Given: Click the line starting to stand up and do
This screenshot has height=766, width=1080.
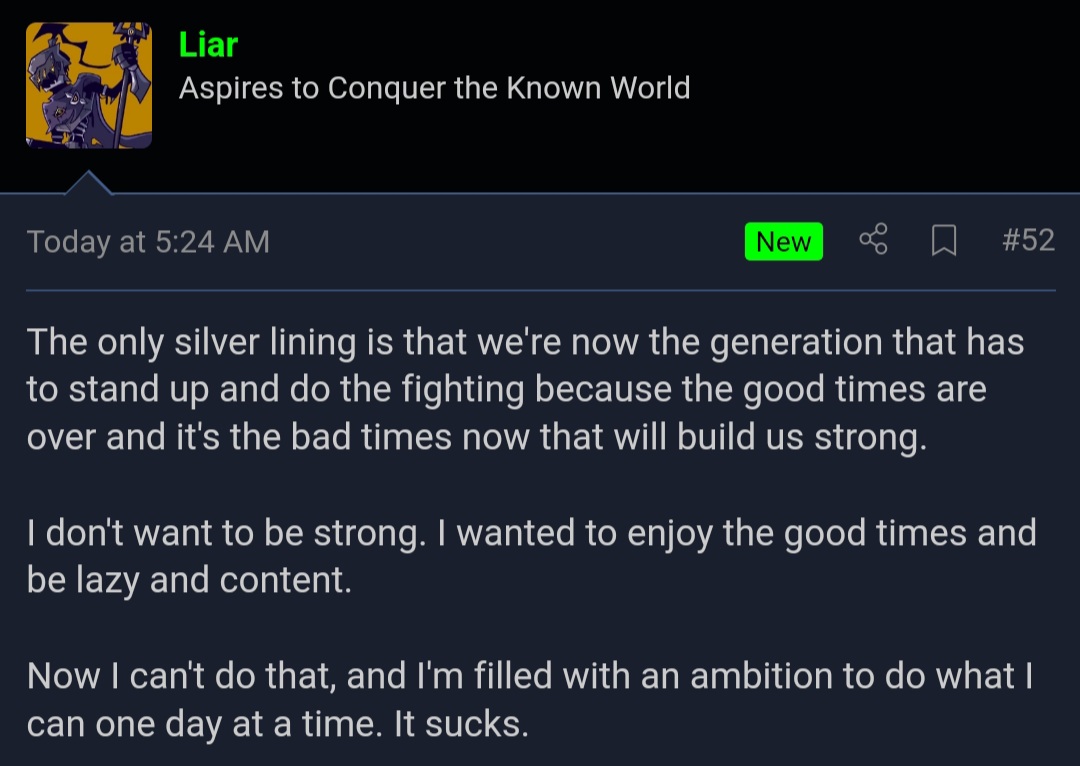Looking at the screenshot, I should click(x=507, y=390).
